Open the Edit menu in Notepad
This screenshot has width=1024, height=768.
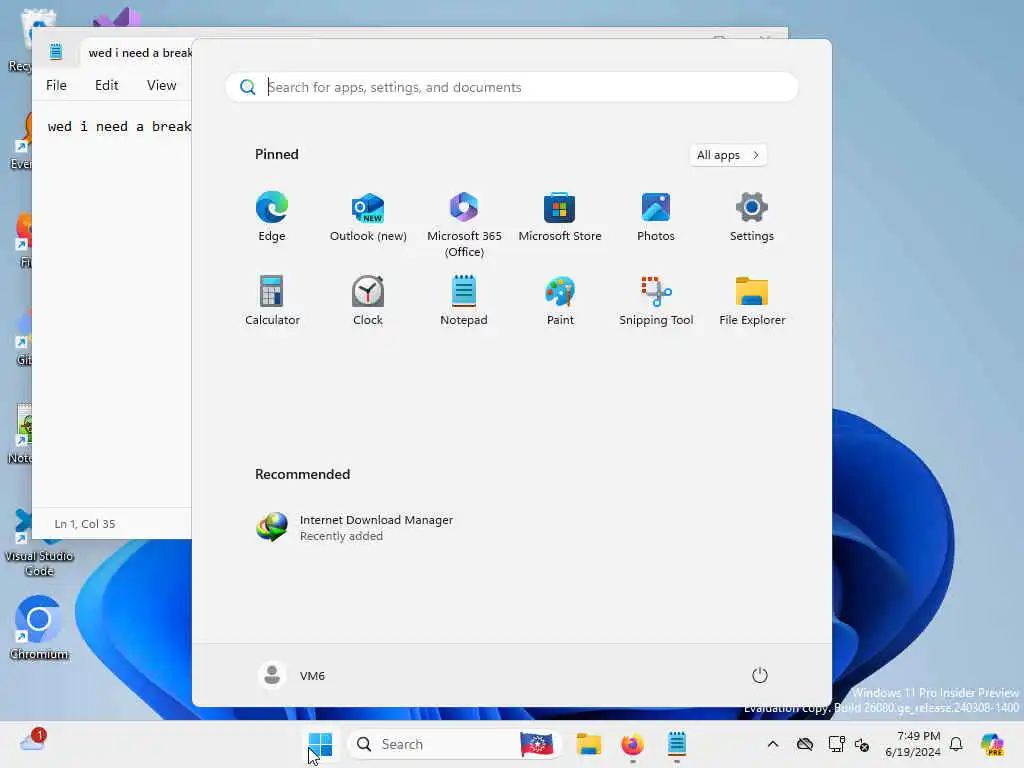click(106, 85)
